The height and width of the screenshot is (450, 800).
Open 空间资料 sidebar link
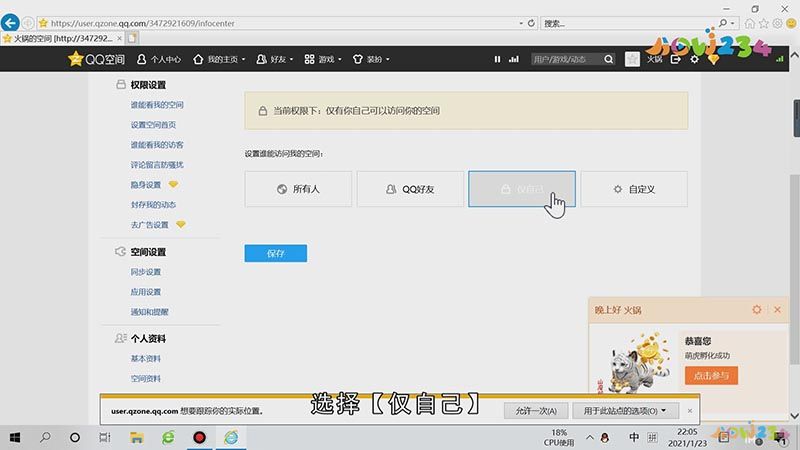tap(145, 379)
